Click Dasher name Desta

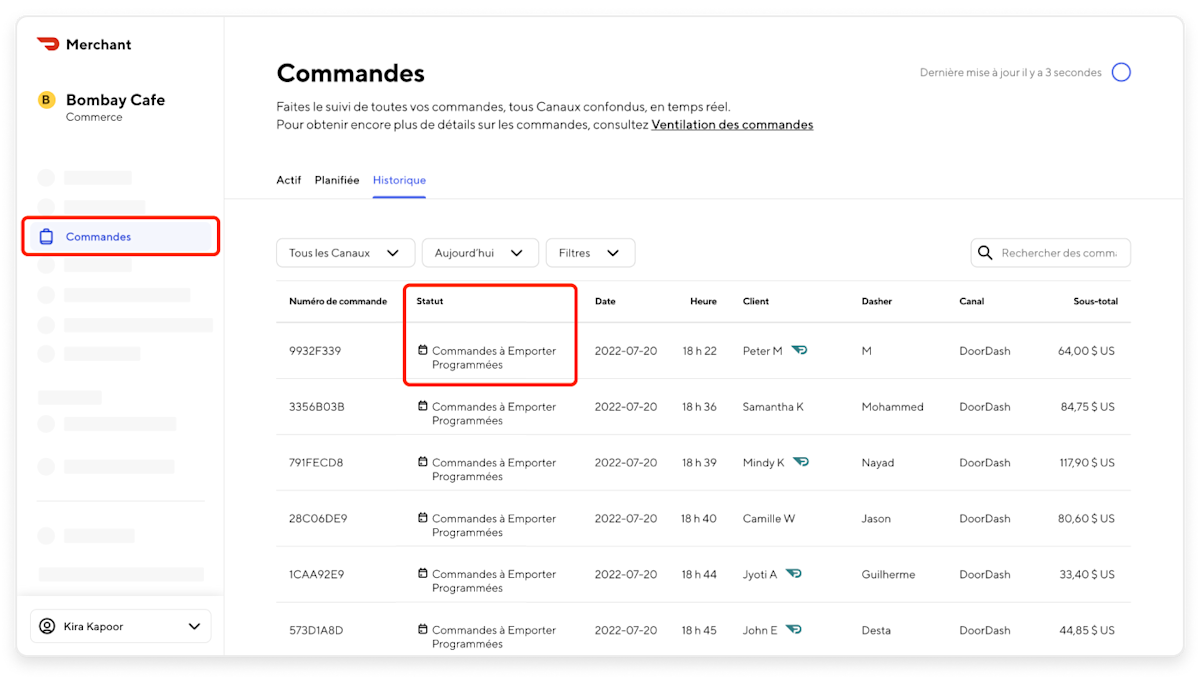(877, 630)
